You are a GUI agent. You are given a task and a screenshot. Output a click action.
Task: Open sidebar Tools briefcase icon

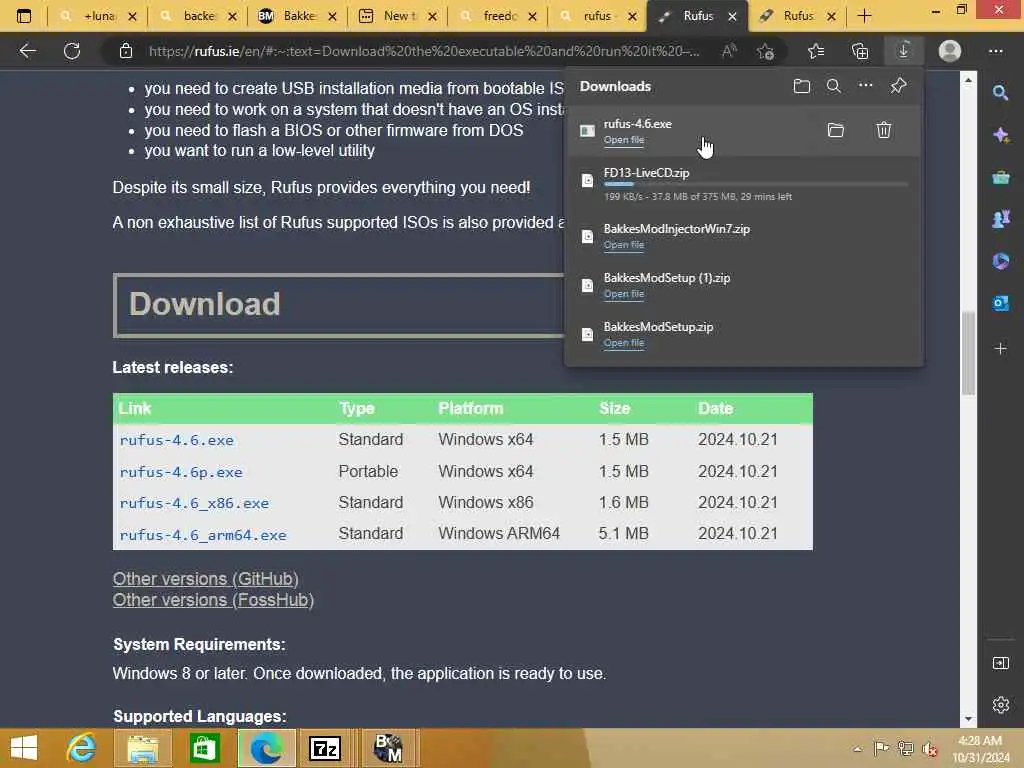point(1000,177)
